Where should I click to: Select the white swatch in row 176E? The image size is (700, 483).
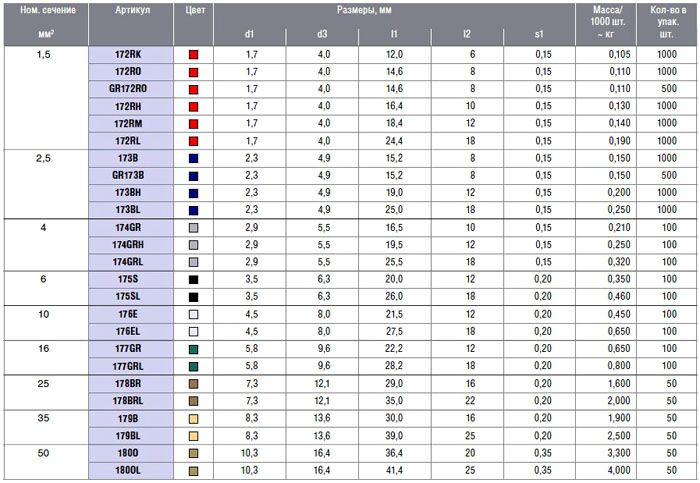tap(194, 314)
